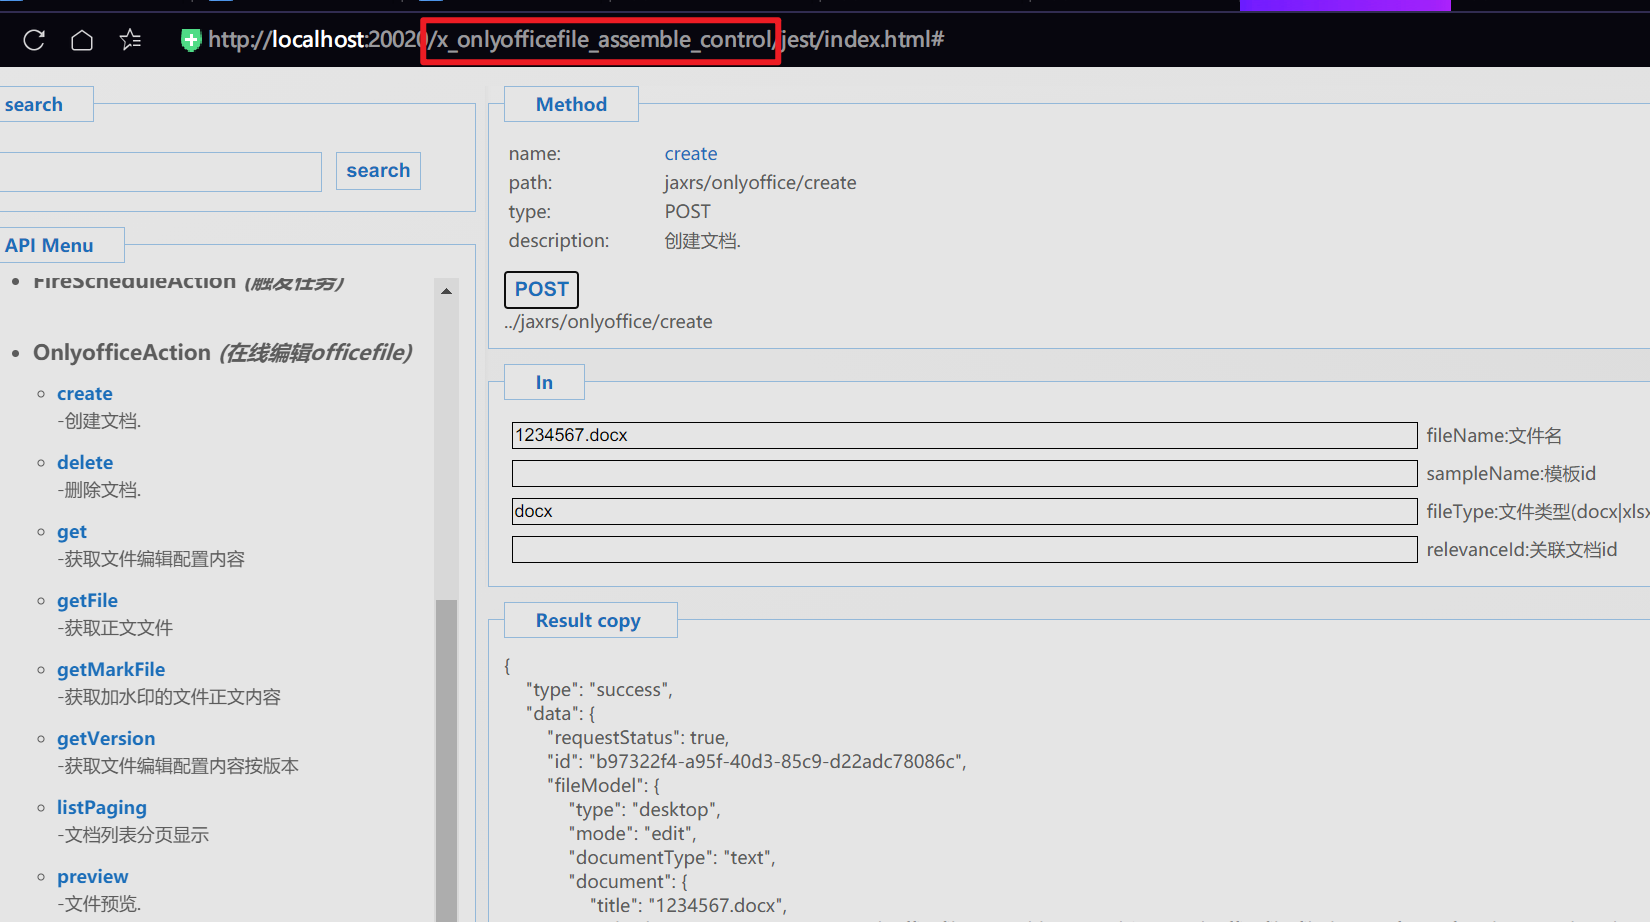Click the API Menu scroll up arrow
Viewport: 1650px width, 922px height.
click(446, 291)
